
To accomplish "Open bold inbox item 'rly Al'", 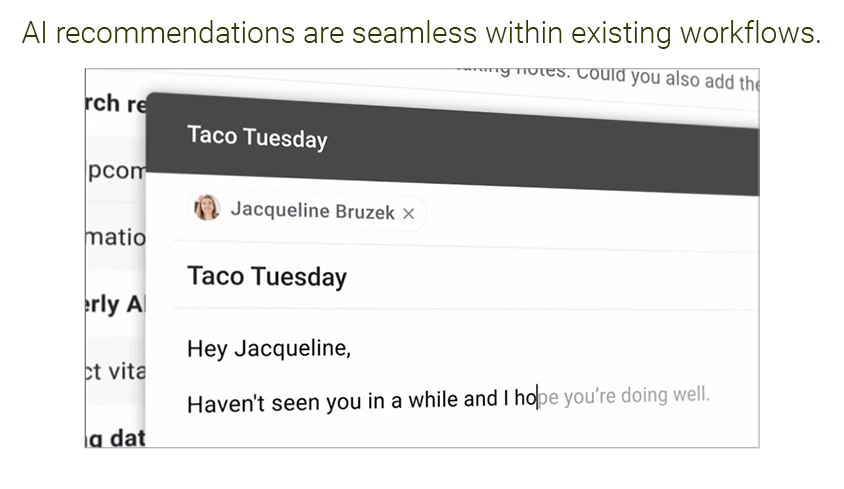I will [x=115, y=304].
